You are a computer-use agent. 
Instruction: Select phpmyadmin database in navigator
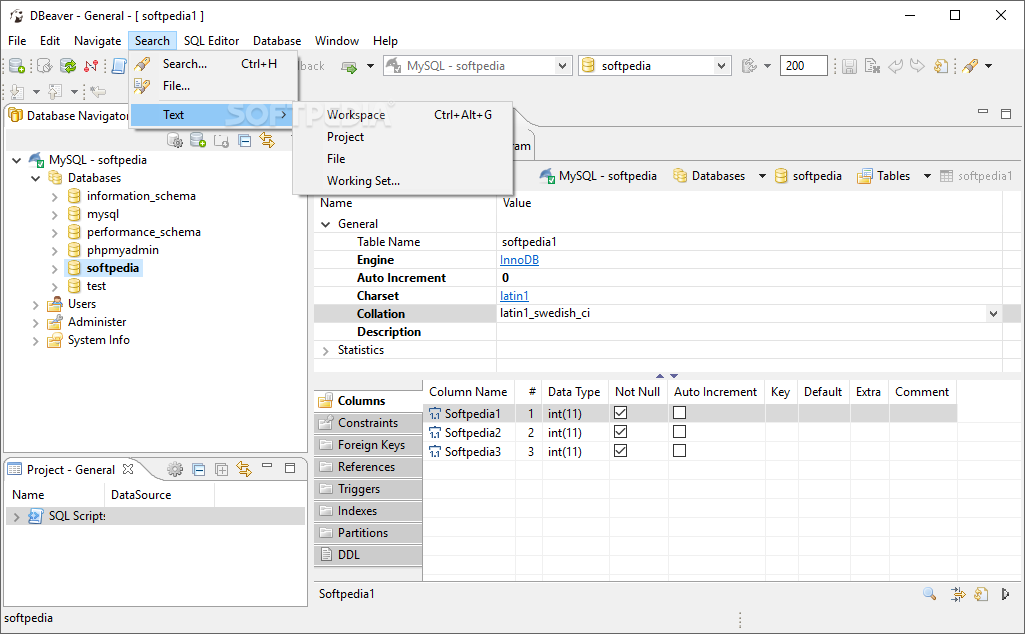pos(122,250)
